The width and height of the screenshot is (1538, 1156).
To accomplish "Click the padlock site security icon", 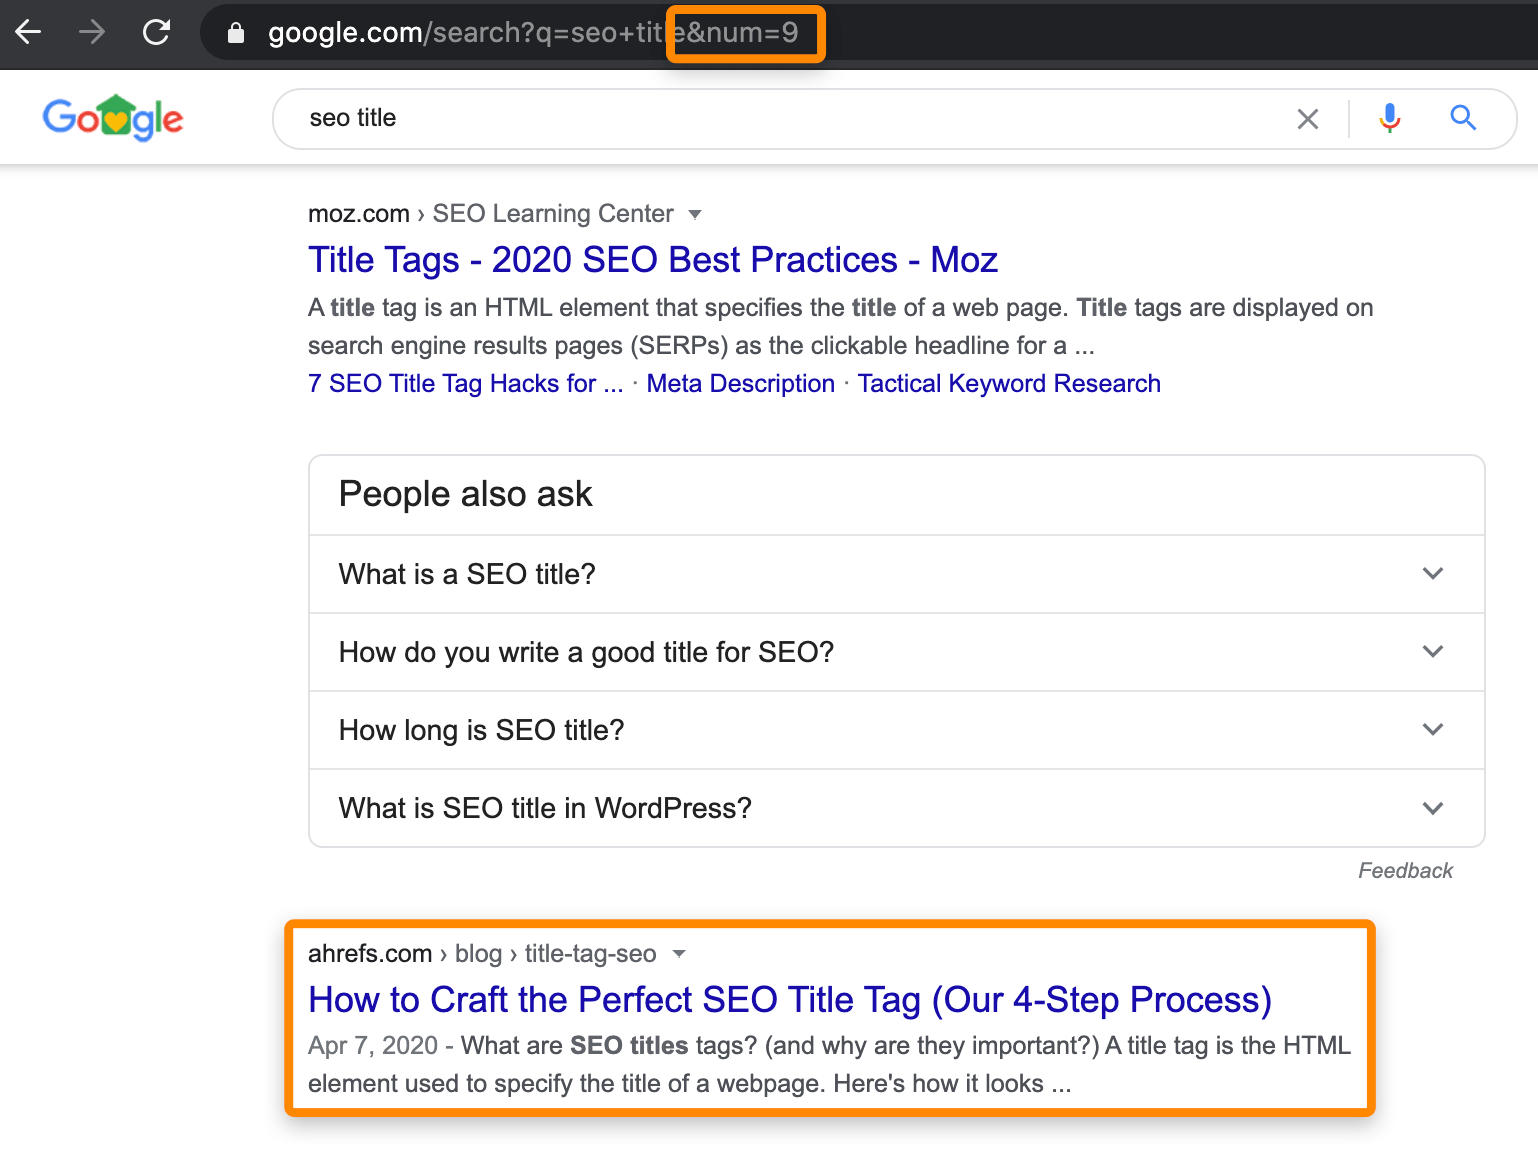I will (236, 33).
